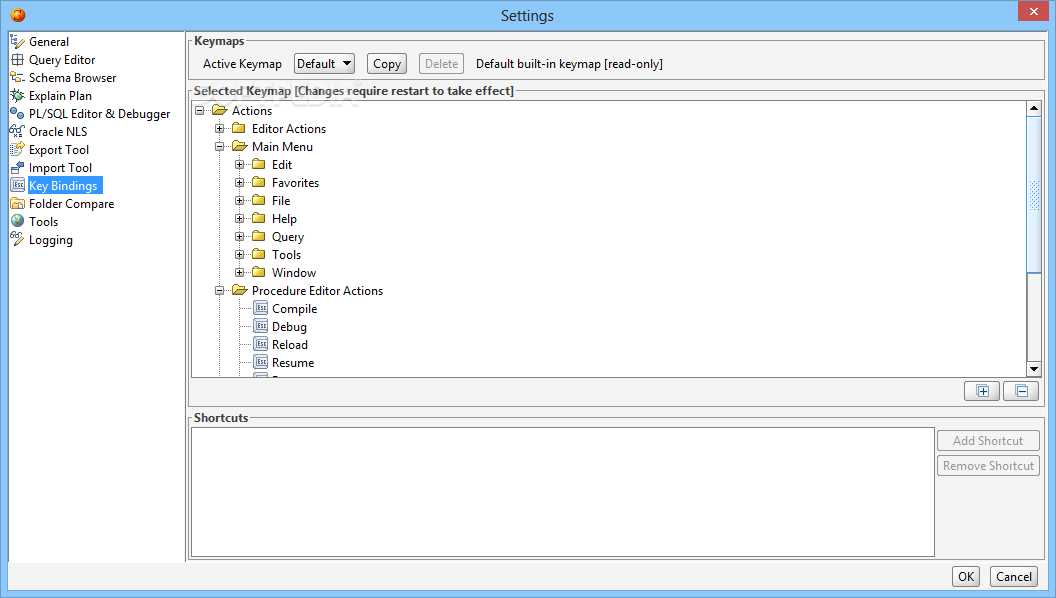This screenshot has height=598, width=1056.
Task: Collapse the Actions root node
Action: (x=200, y=110)
